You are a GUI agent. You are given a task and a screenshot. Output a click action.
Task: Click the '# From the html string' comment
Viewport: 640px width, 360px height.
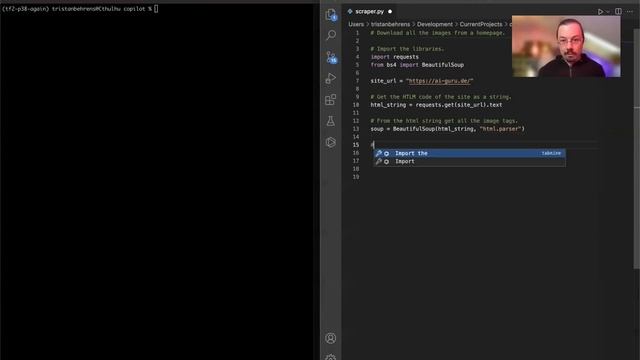tap(444, 121)
